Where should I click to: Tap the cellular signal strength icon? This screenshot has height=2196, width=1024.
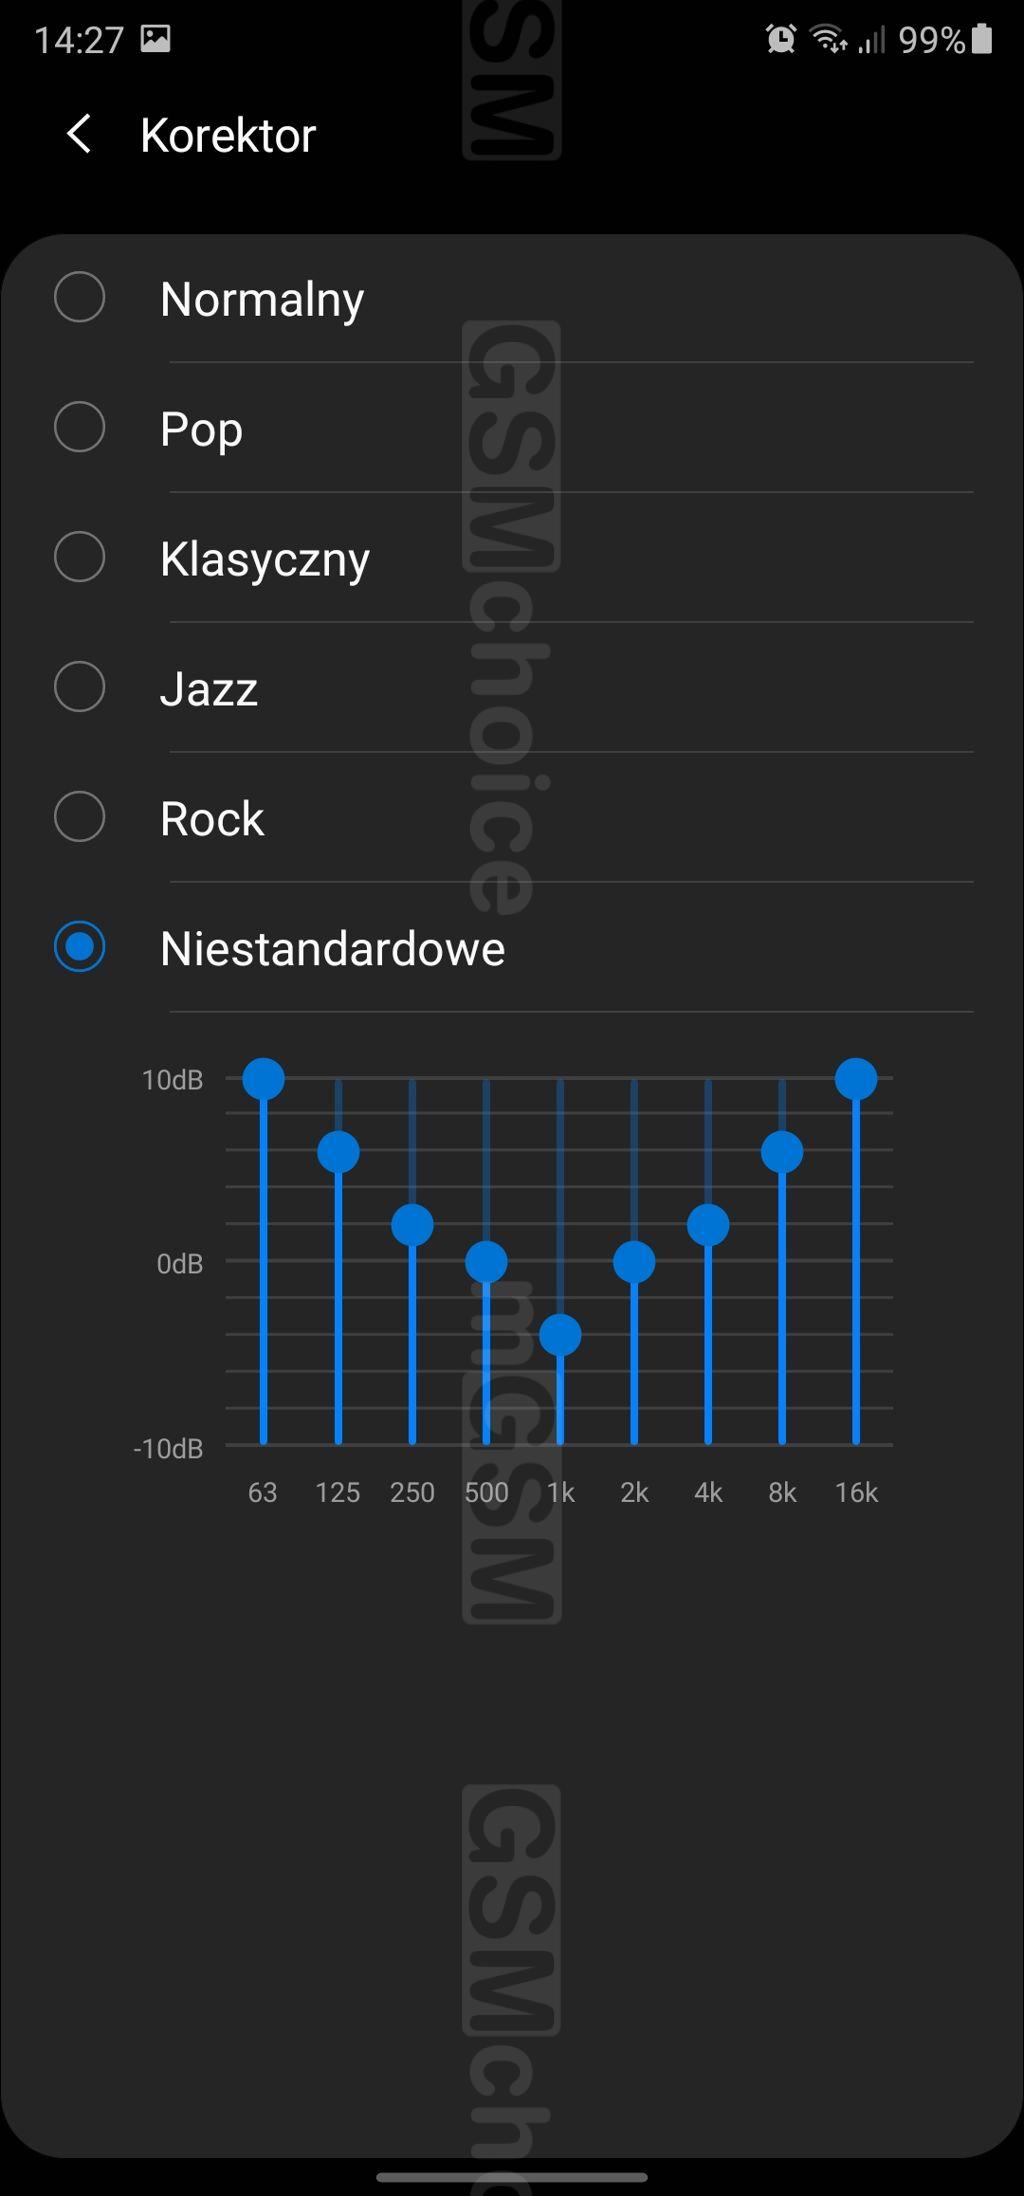(872, 40)
